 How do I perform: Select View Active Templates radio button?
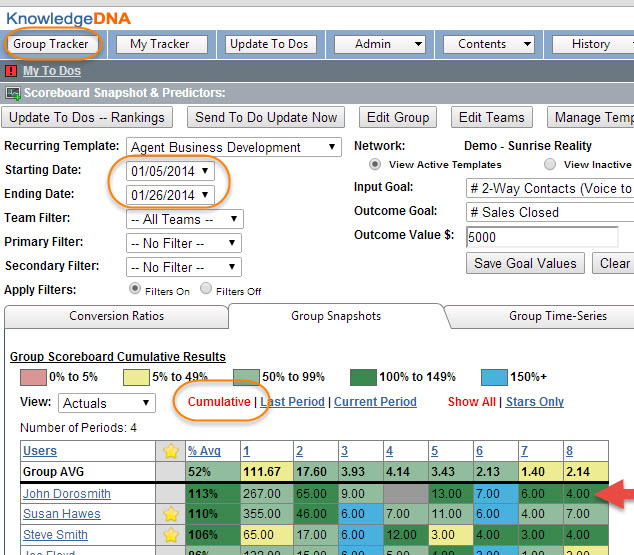coord(376,164)
